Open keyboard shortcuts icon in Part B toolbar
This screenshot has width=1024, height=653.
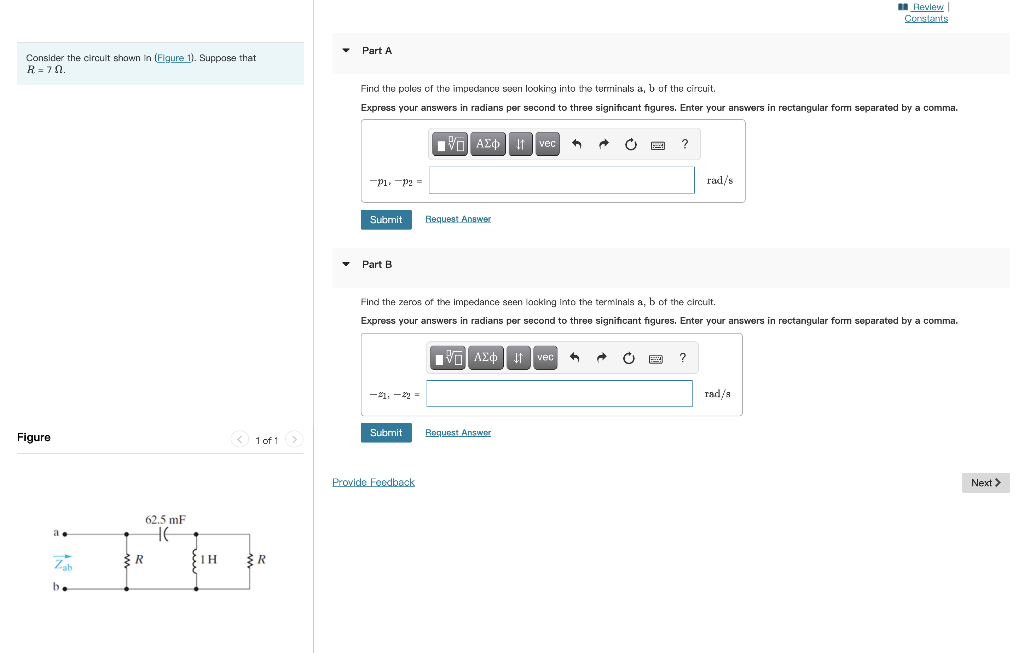(x=655, y=357)
